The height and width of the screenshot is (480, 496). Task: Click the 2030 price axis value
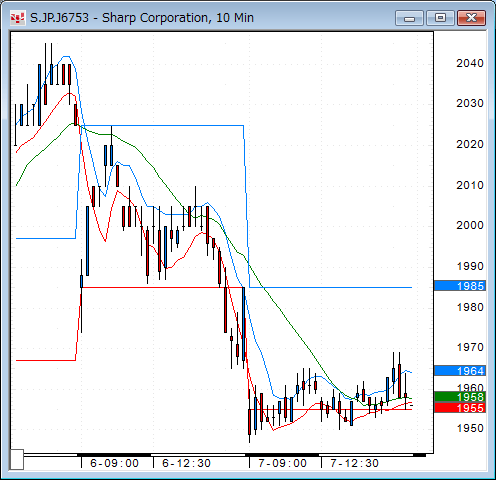(470, 103)
